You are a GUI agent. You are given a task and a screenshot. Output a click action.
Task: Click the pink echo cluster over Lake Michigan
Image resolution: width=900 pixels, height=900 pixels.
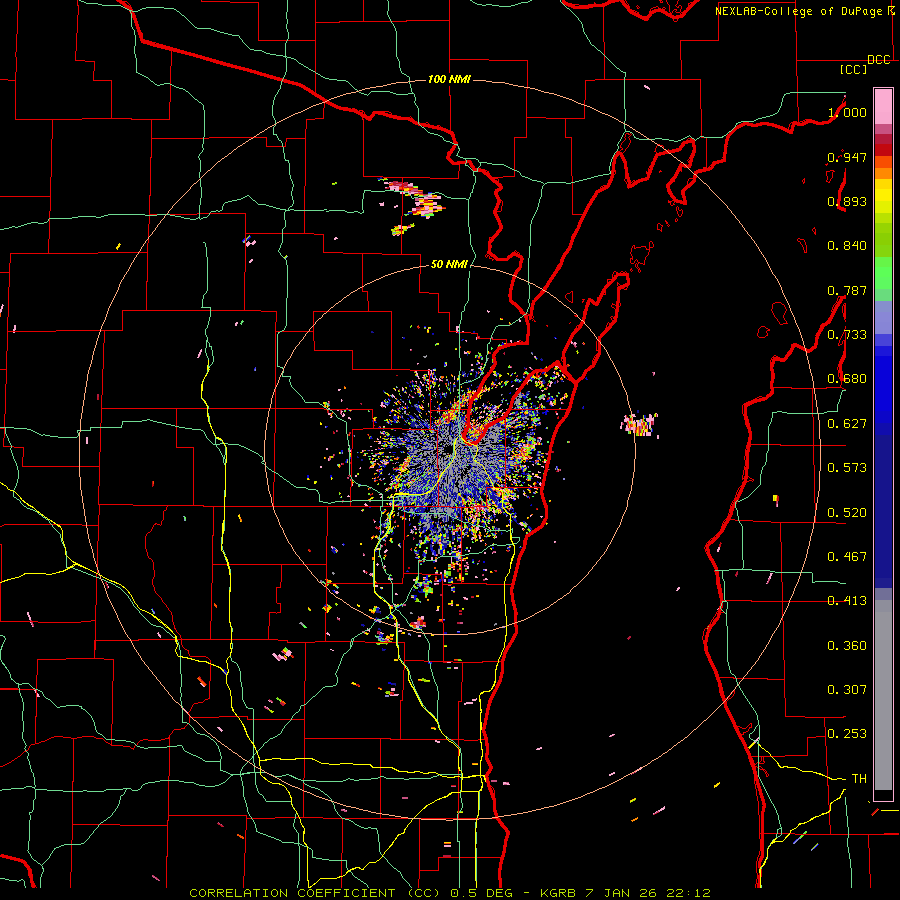(x=639, y=425)
